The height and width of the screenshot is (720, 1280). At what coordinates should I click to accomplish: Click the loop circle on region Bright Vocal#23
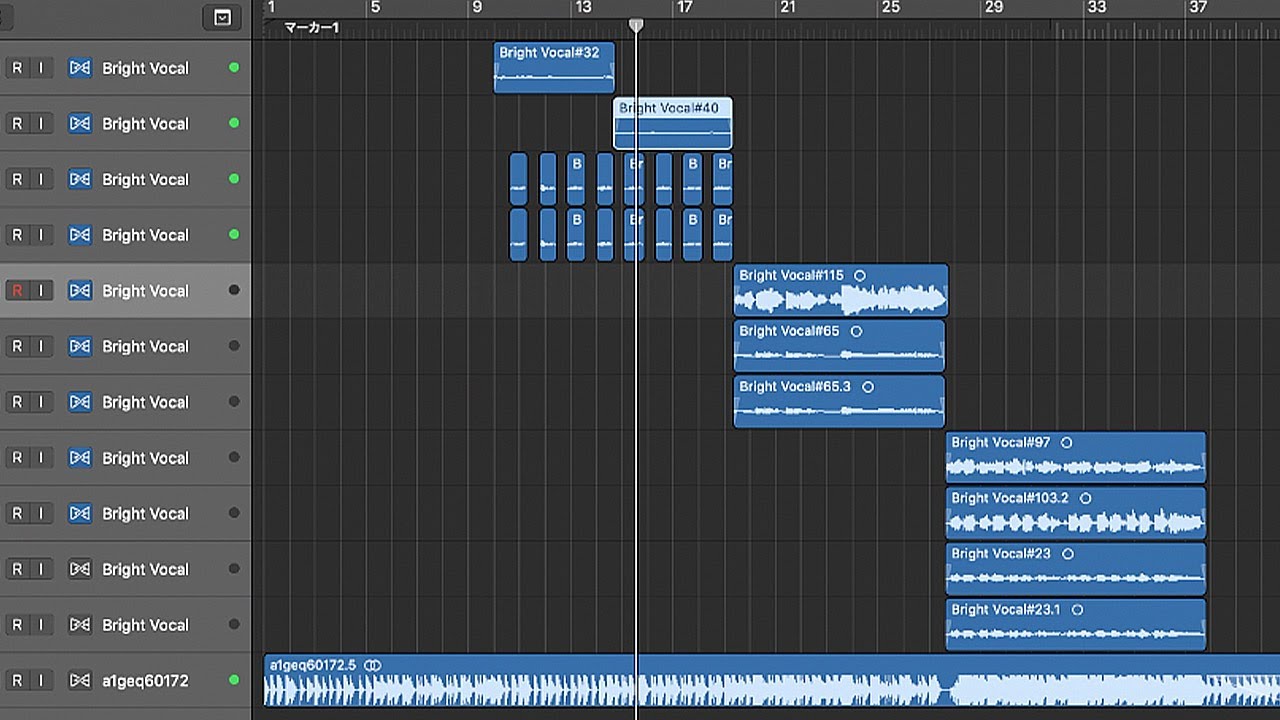[x=1067, y=554]
